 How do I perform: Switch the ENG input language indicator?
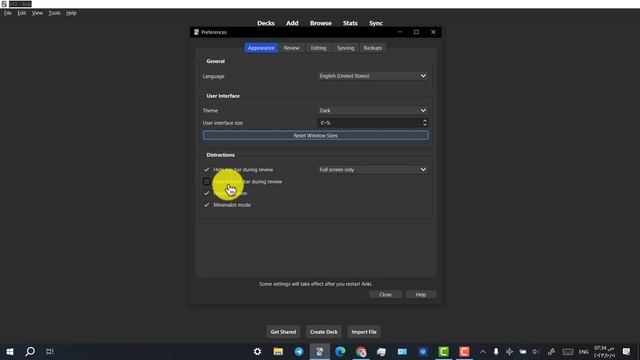pos(584,351)
